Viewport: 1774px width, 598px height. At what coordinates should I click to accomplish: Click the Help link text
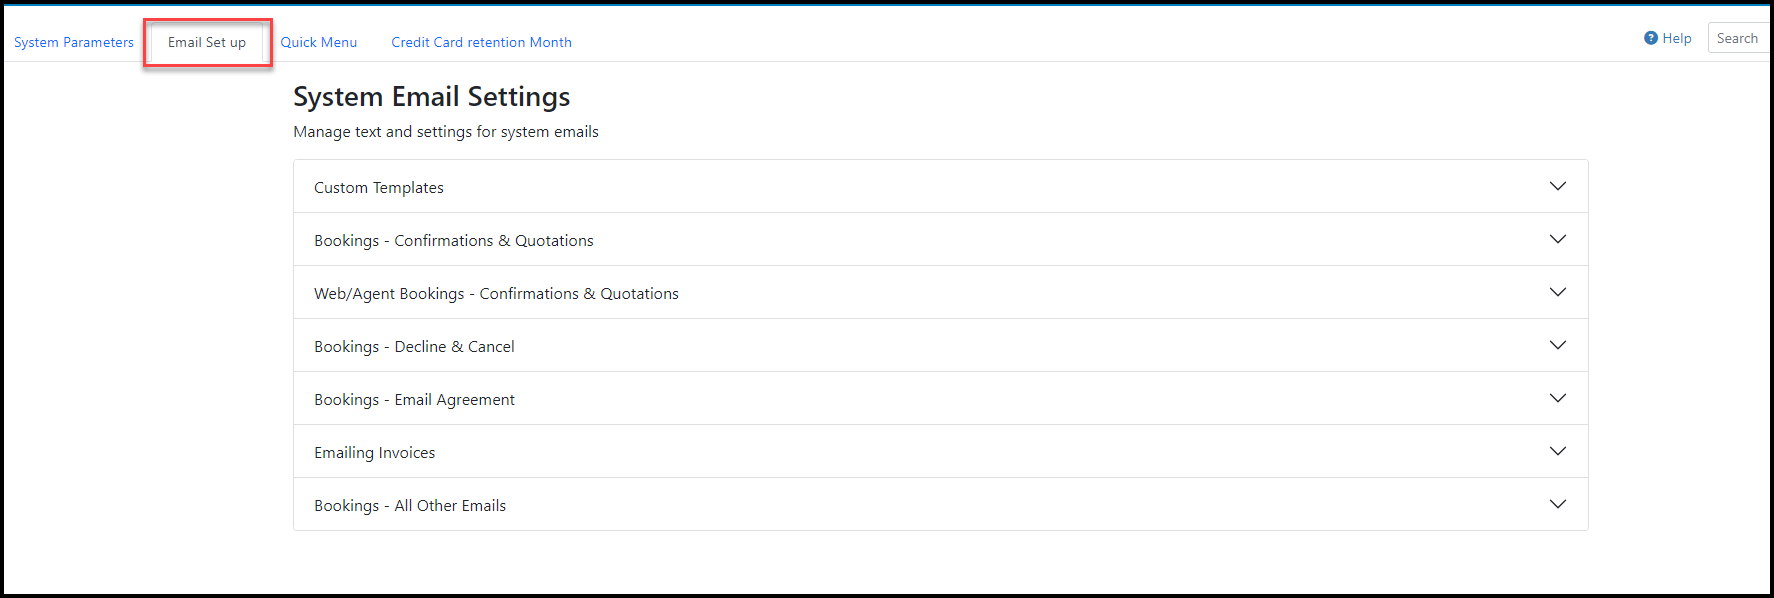tap(1677, 38)
